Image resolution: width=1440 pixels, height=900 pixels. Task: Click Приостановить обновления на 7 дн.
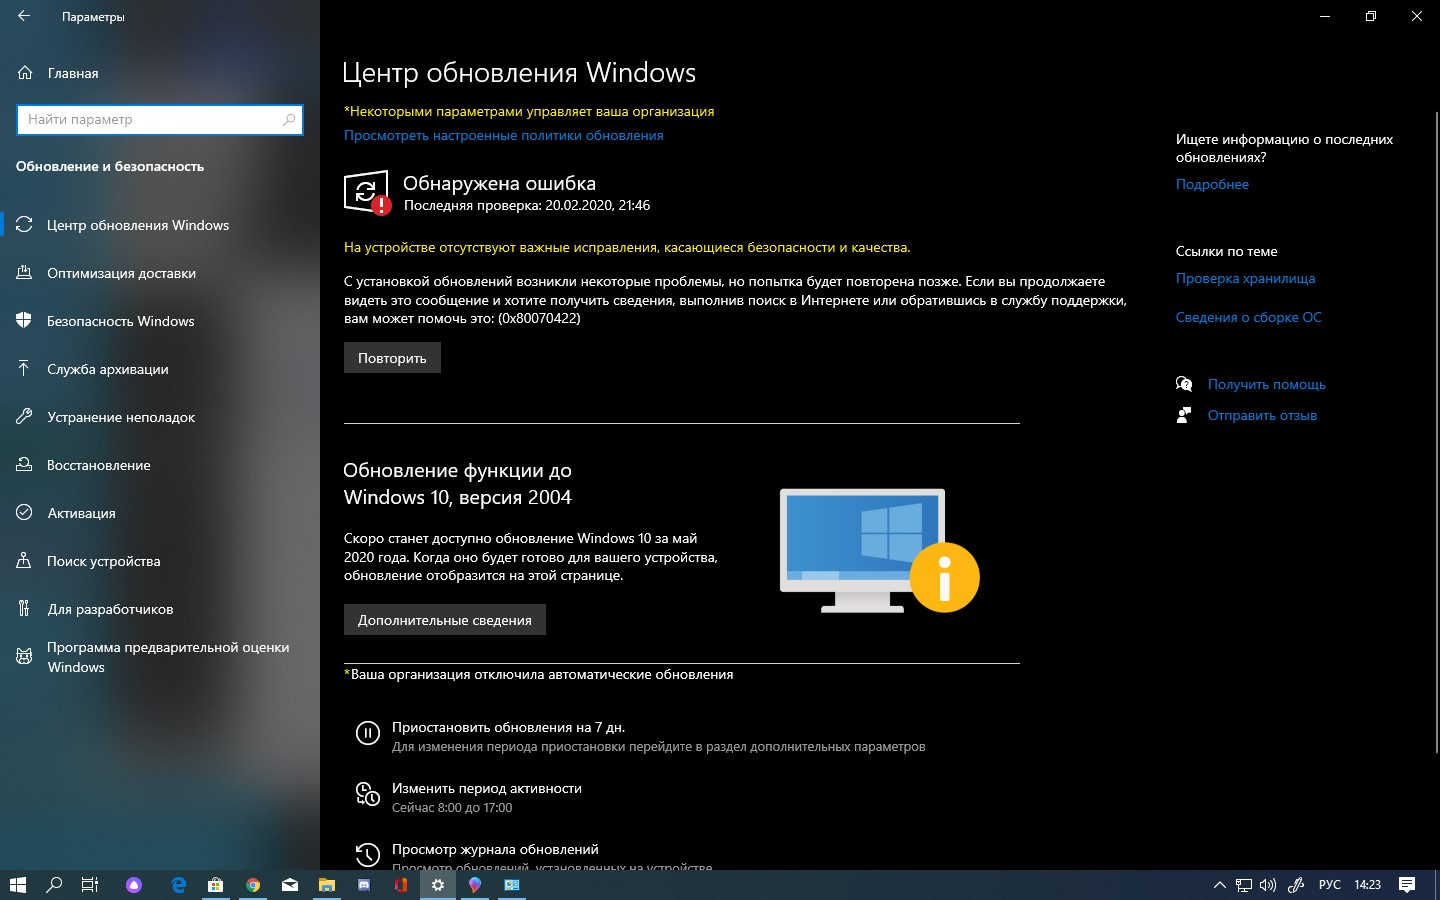(508, 727)
